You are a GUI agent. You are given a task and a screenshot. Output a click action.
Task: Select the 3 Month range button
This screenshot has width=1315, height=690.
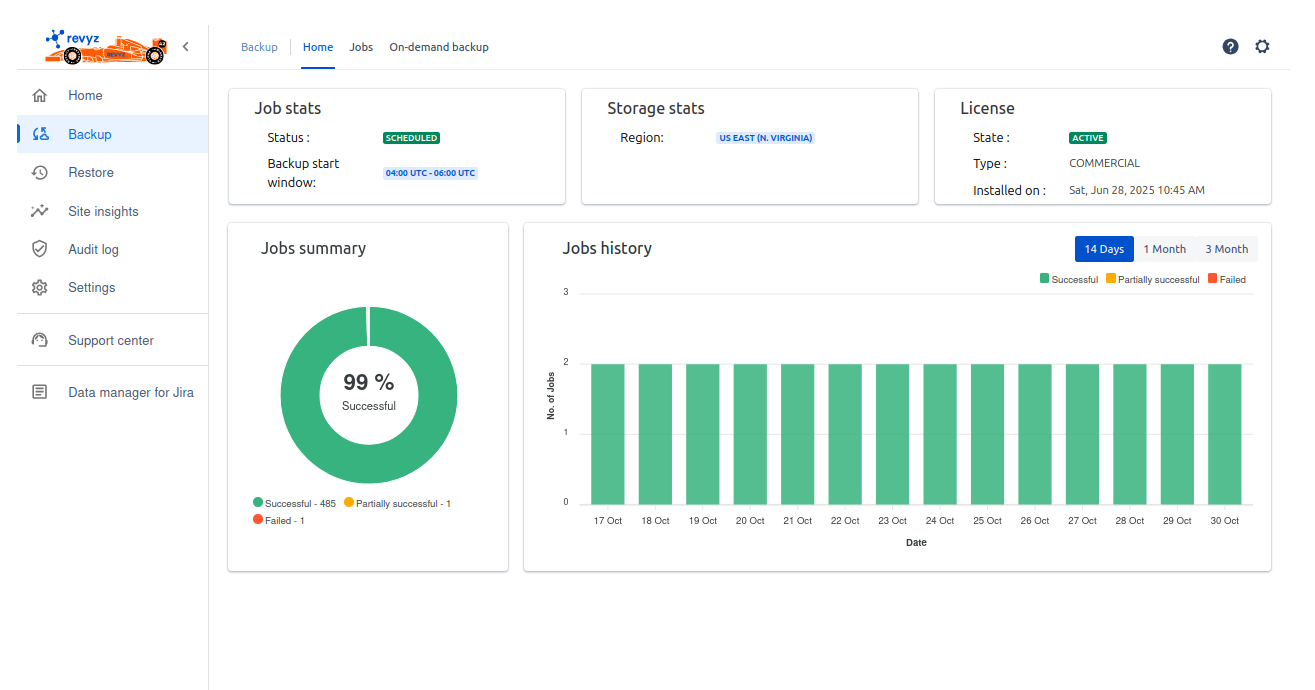pyautogui.click(x=1226, y=249)
